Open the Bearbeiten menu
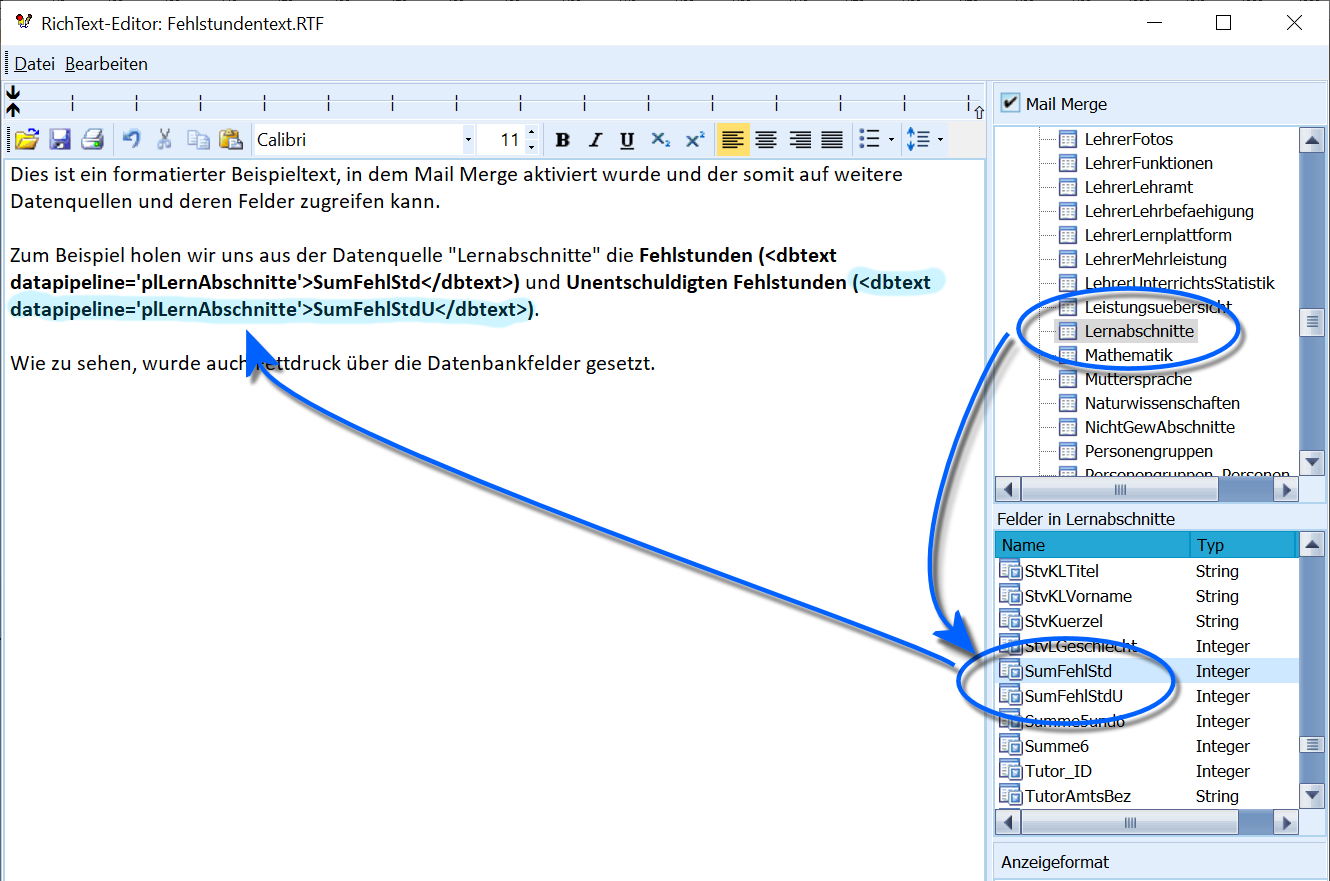Image resolution: width=1330 pixels, height=881 pixels. [106, 64]
